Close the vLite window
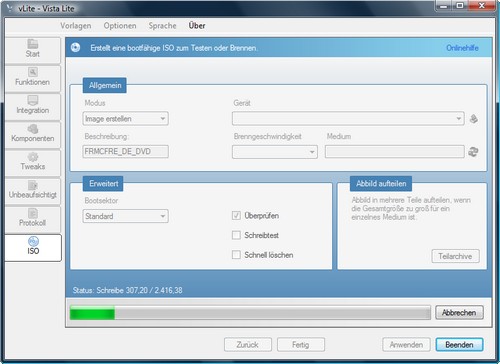 481,6
